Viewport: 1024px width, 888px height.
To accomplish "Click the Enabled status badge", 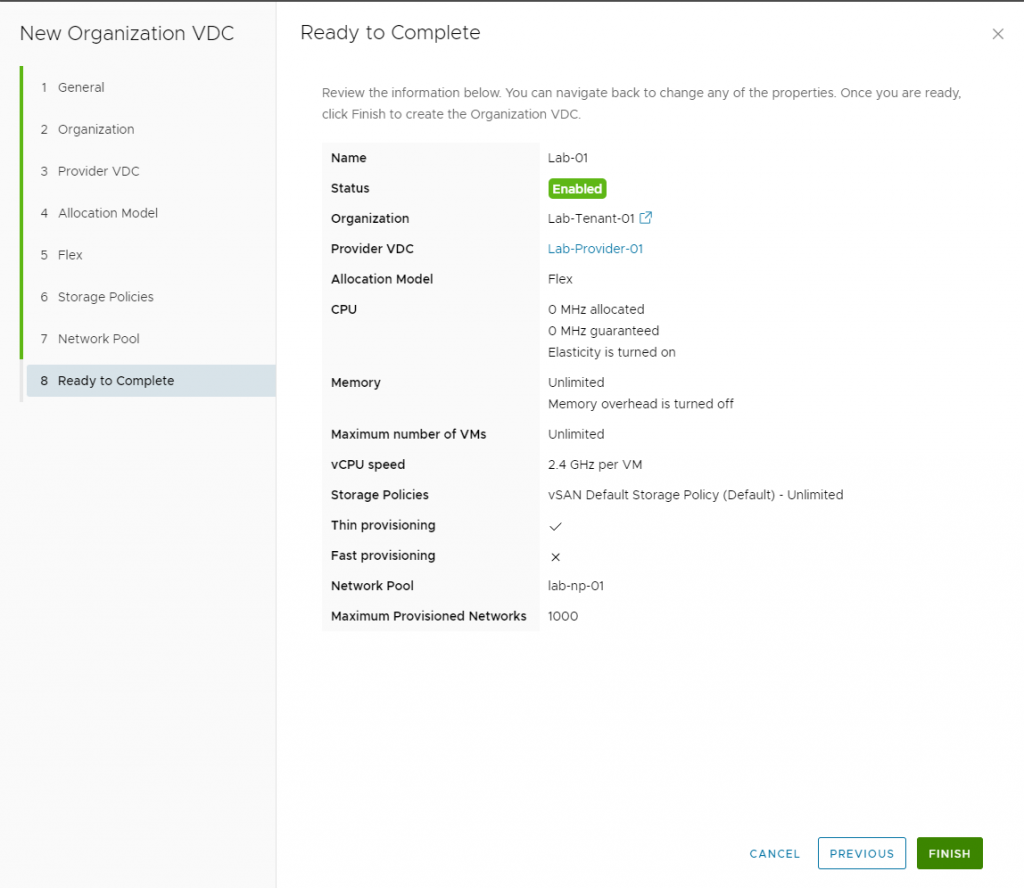I will (x=577, y=189).
